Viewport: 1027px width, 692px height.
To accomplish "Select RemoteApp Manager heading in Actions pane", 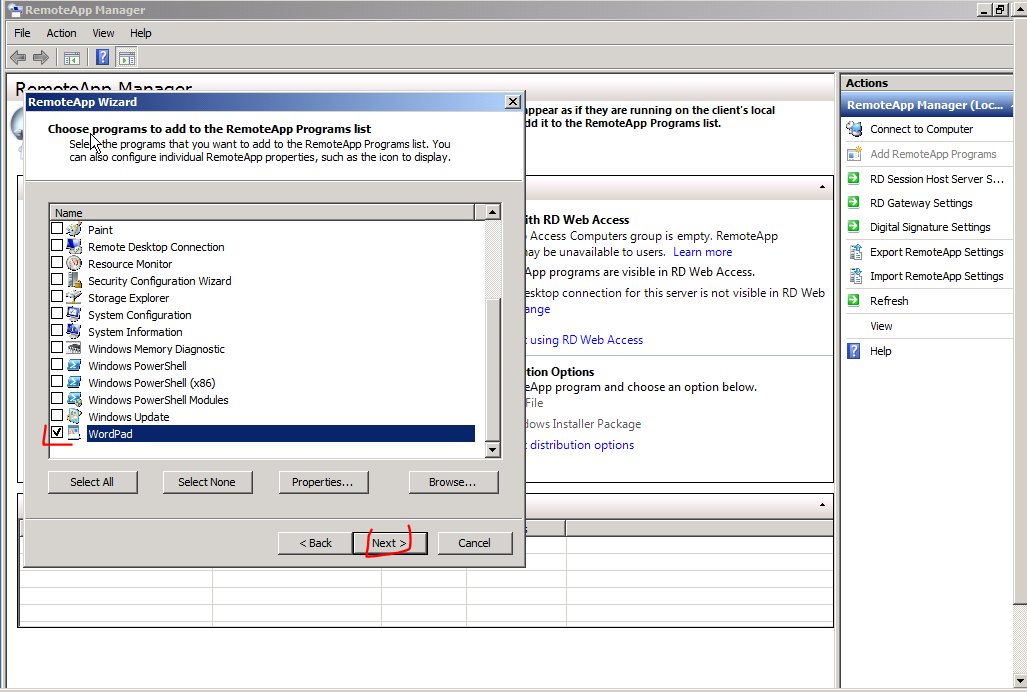I will click(926, 105).
